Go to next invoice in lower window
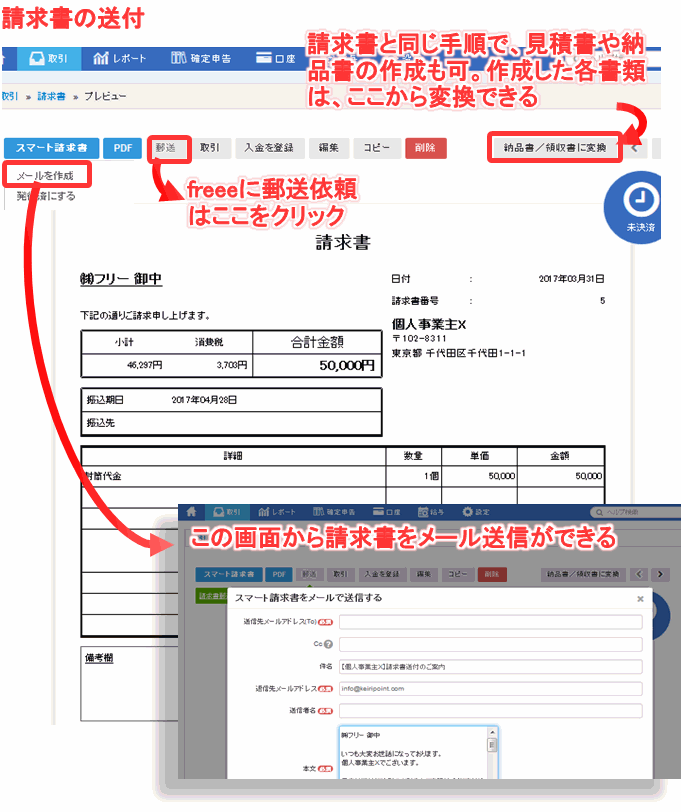This screenshot has height=812, width=681. (x=660, y=574)
